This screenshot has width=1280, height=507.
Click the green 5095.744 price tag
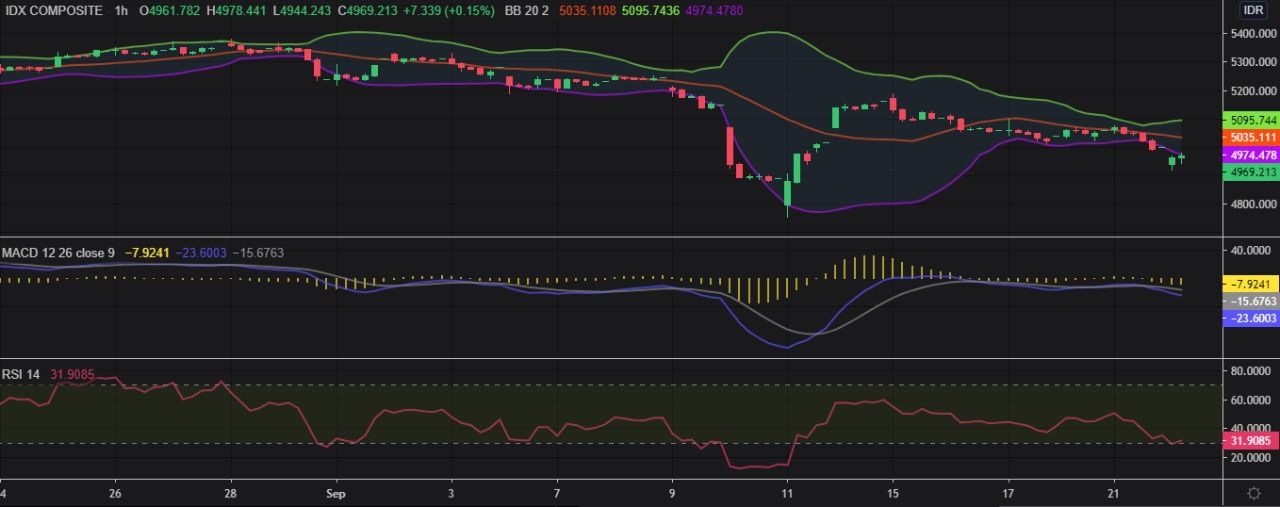click(1251, 120)
